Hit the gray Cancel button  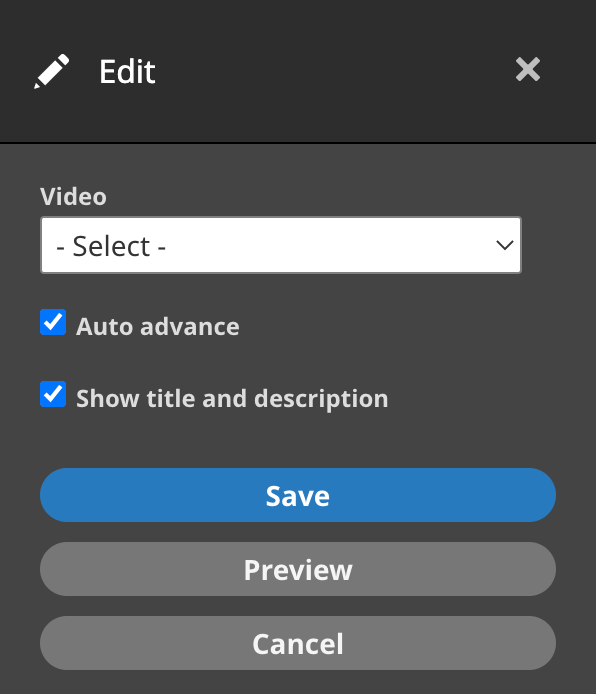point(298,643)
